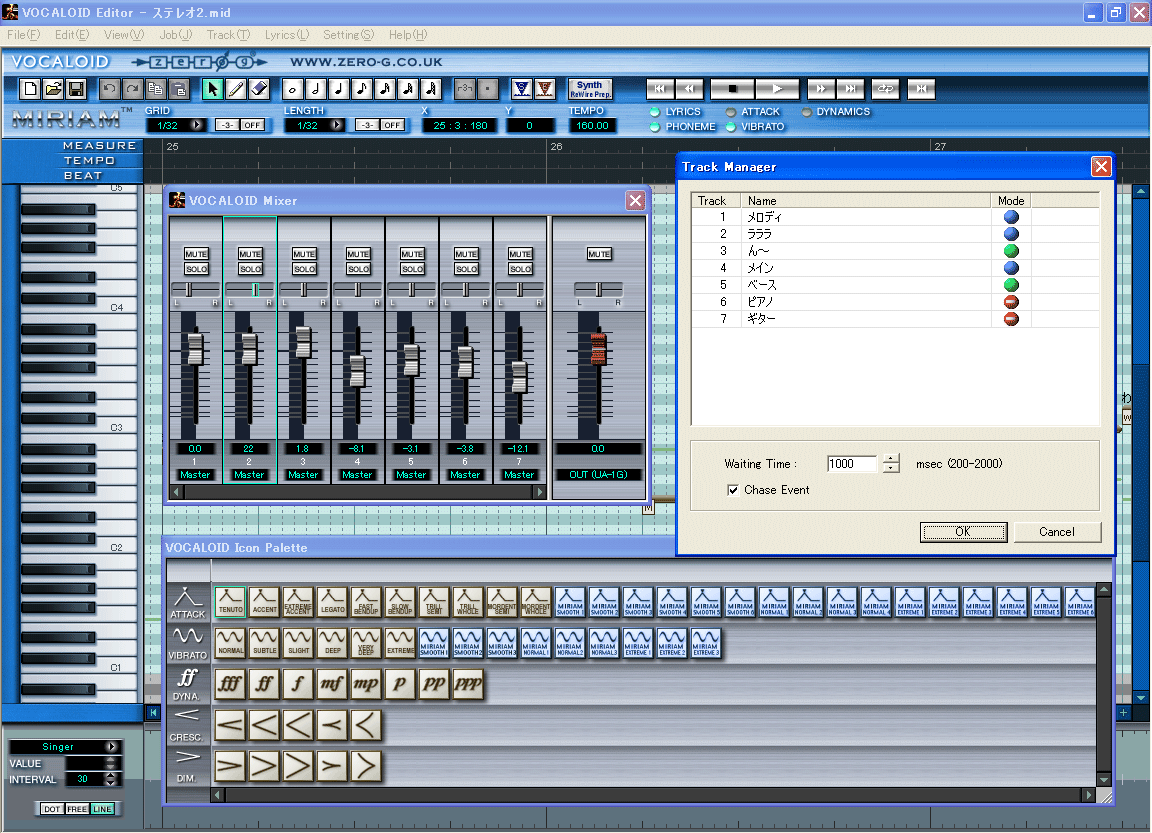Open the Lyrics menu
Viewport: 1152px width, 833px height.
[287, 35]
